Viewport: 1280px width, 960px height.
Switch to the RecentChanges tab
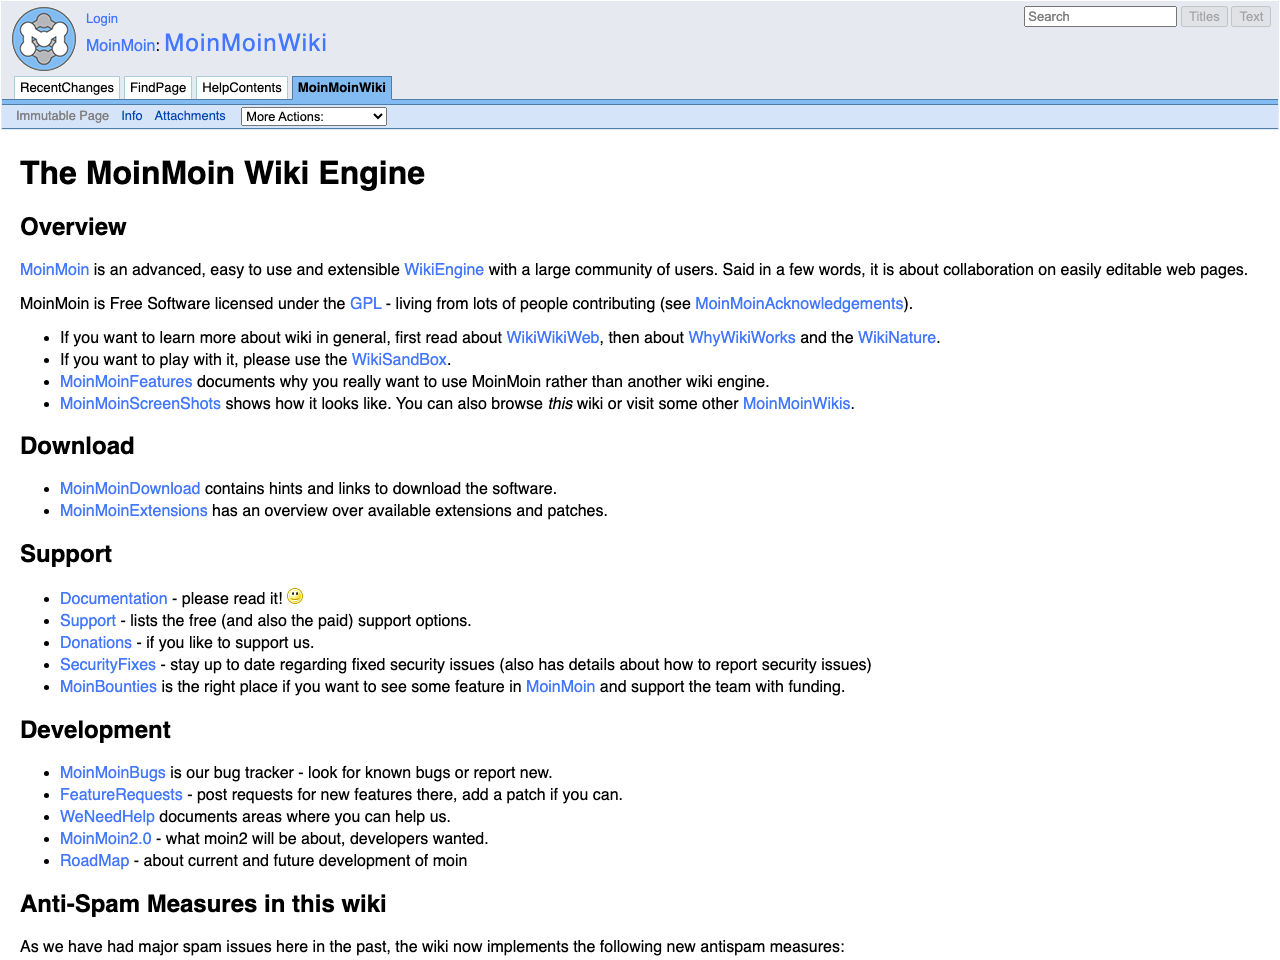[66, 87]
